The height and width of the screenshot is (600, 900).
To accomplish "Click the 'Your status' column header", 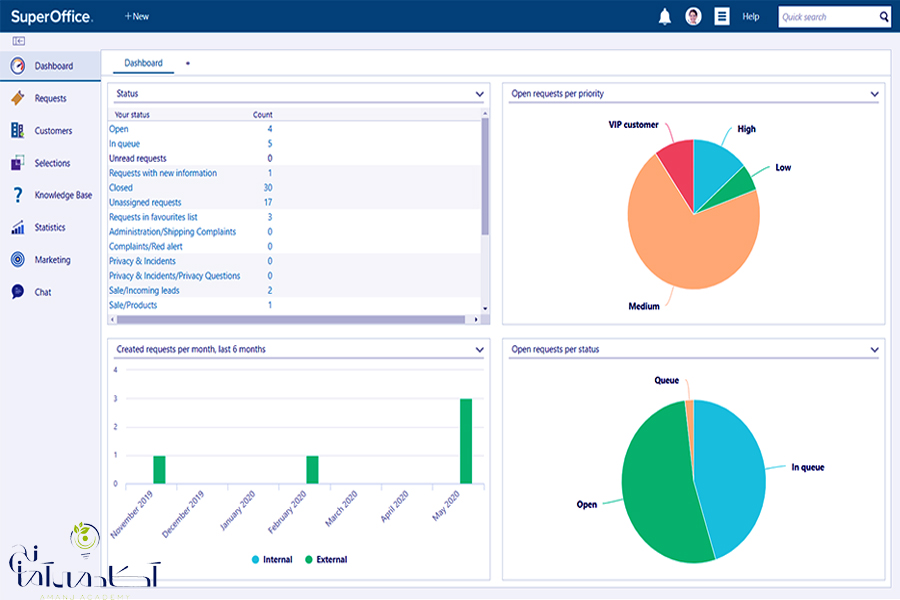I will (x=132, y=115).
